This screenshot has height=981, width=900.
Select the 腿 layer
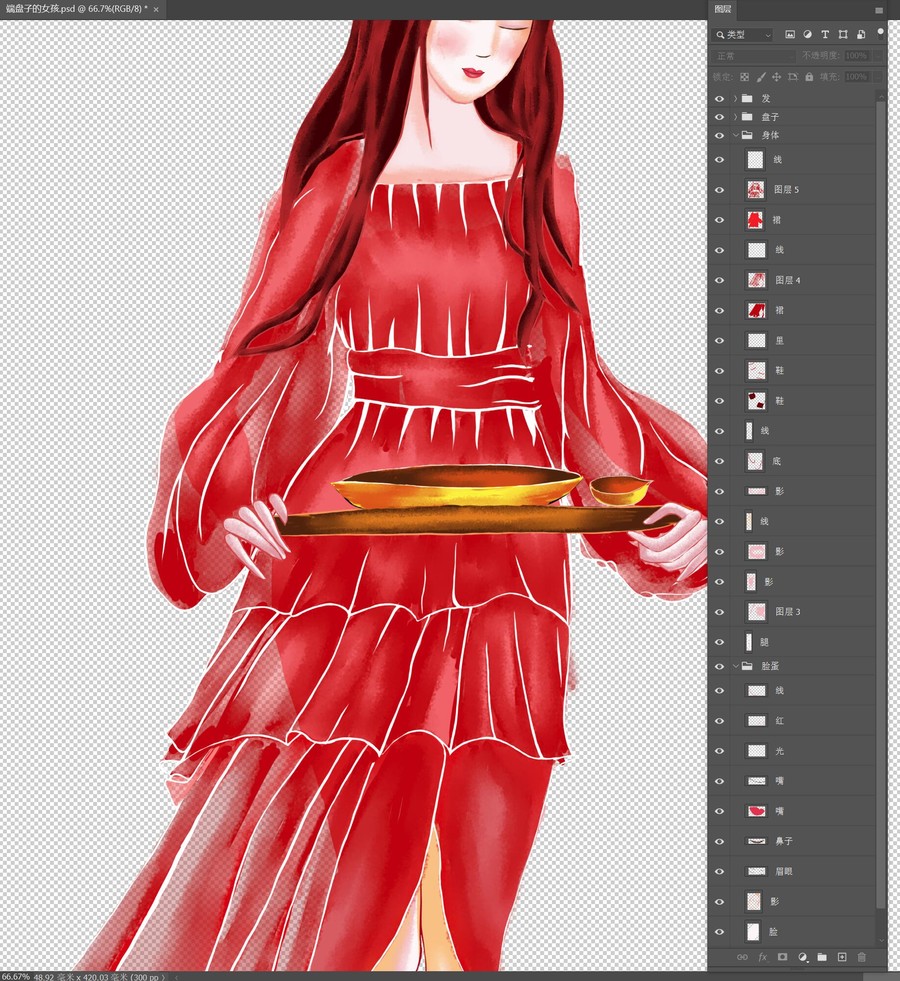click(792, 642)
